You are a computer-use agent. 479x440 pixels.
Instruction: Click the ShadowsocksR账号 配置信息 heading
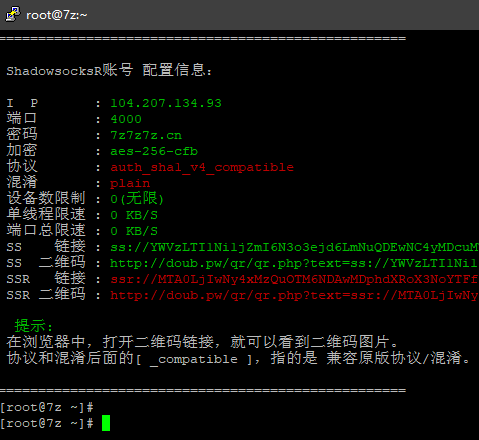[109, 70]
